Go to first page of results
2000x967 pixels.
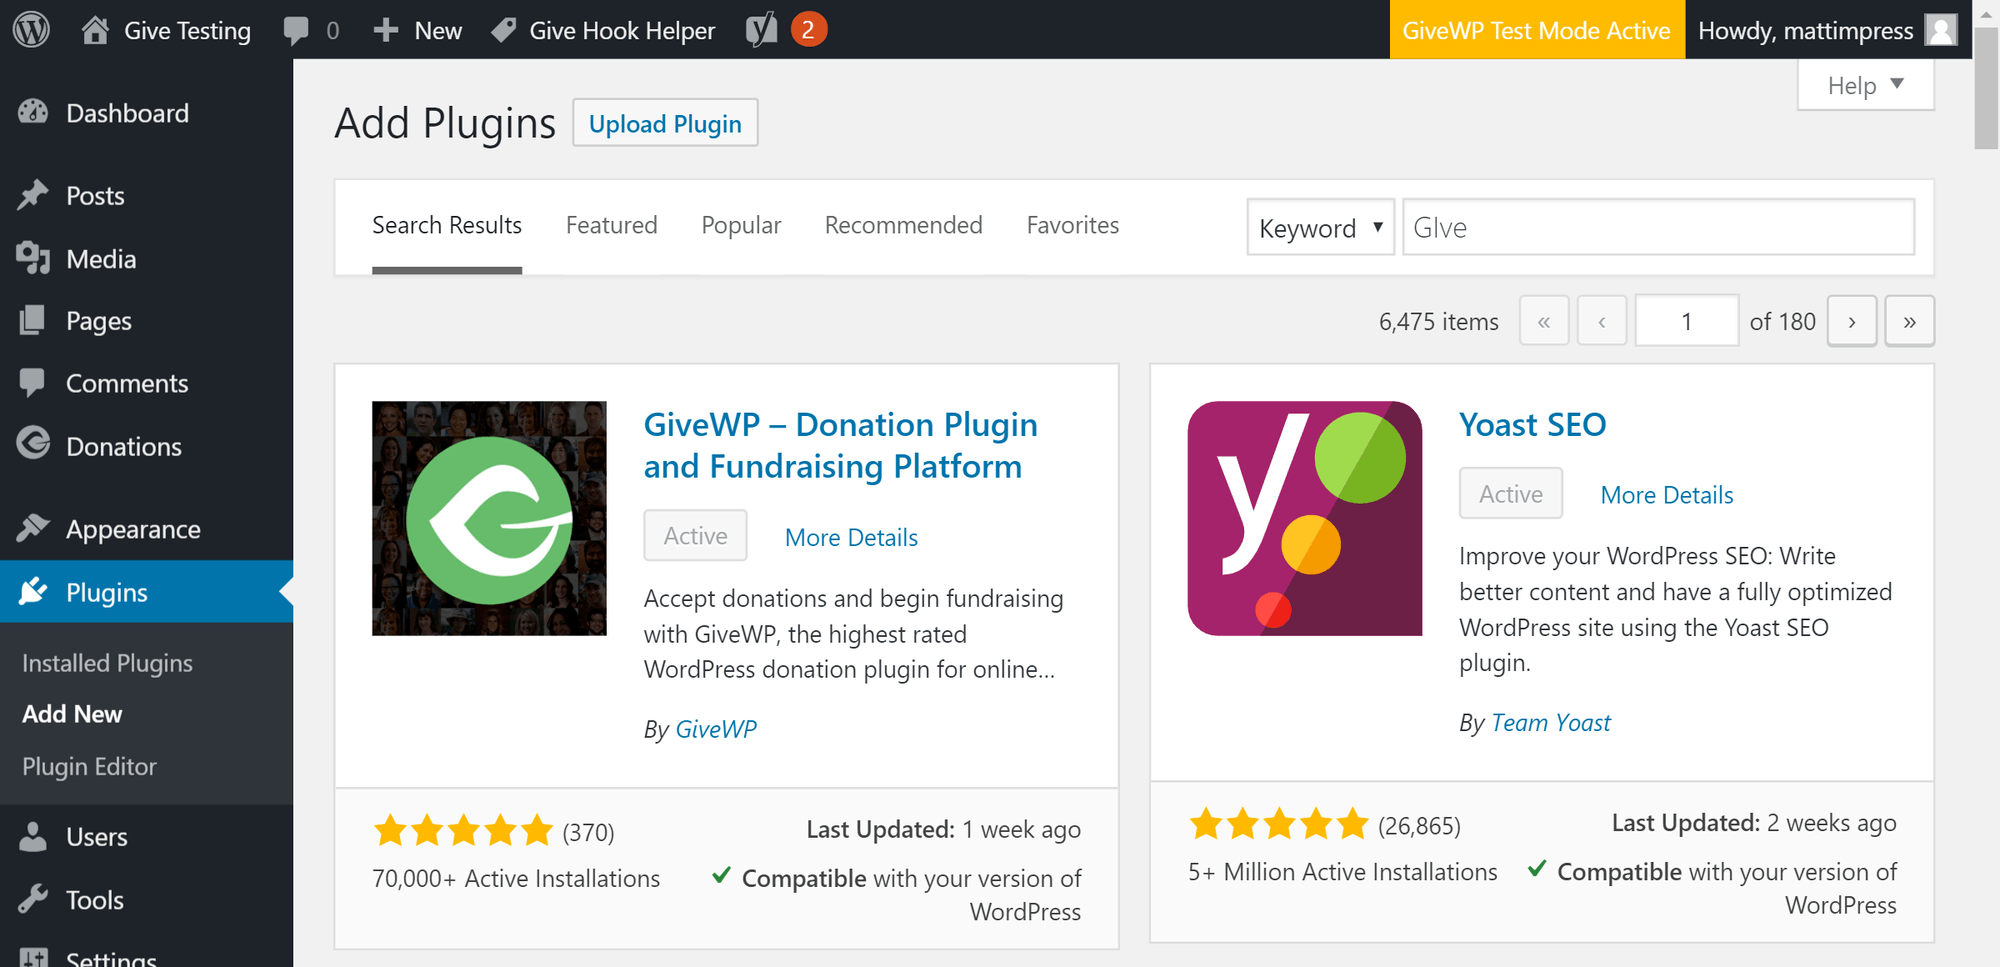[x=1544, y=321]
